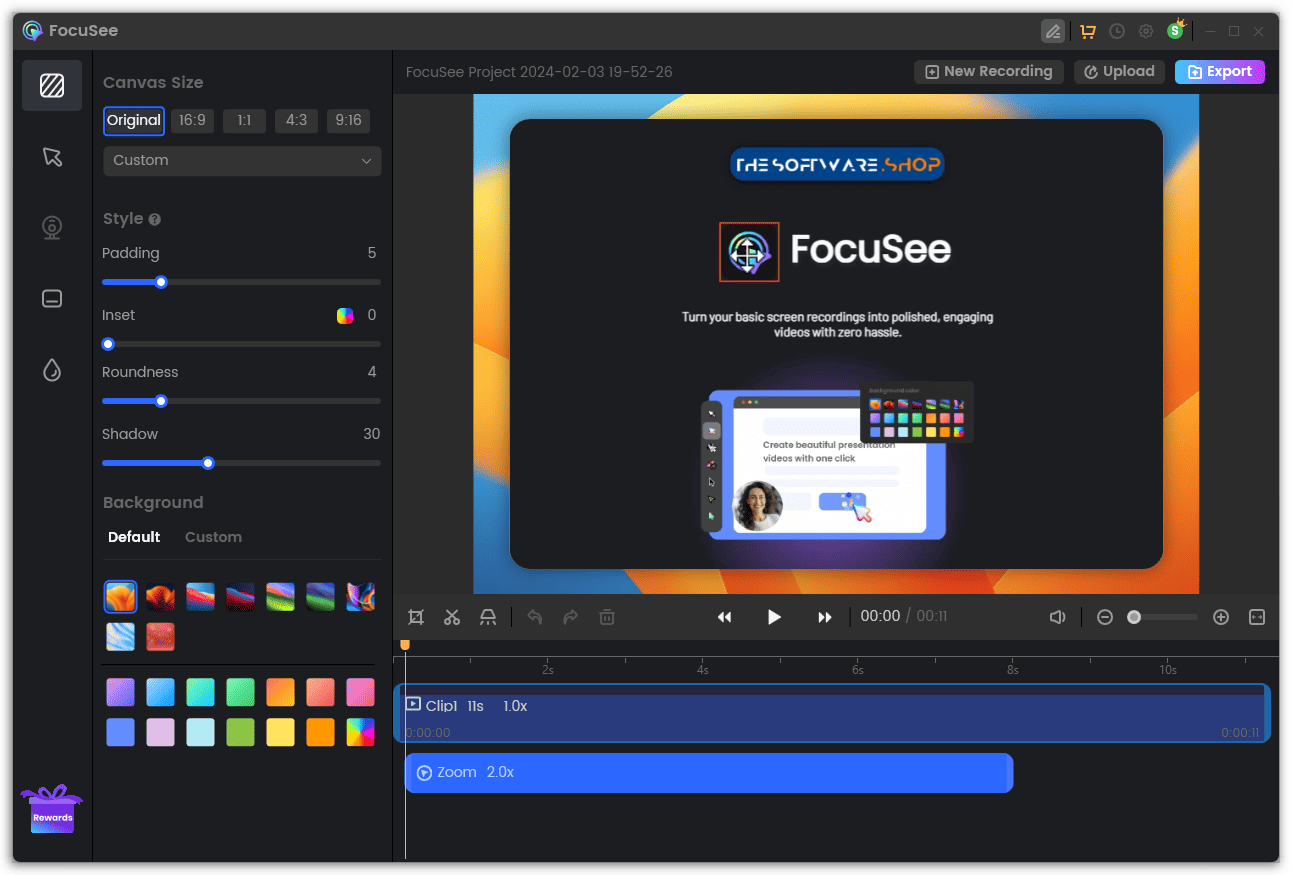1292x875 pixels.
Task: Rewind with the skip backward button
Action: click(x=725, y=617)
